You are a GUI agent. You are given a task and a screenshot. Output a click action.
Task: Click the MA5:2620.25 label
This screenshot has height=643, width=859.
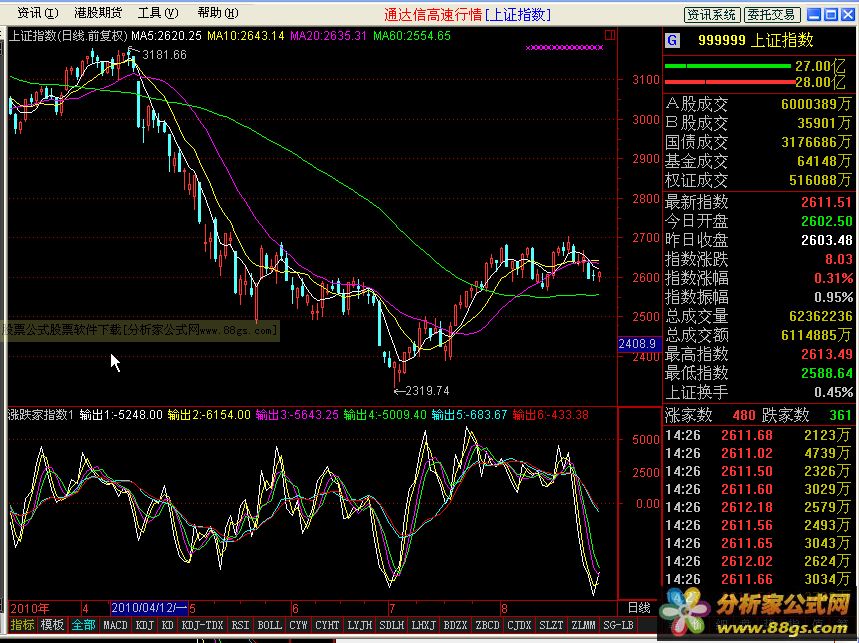167,36
